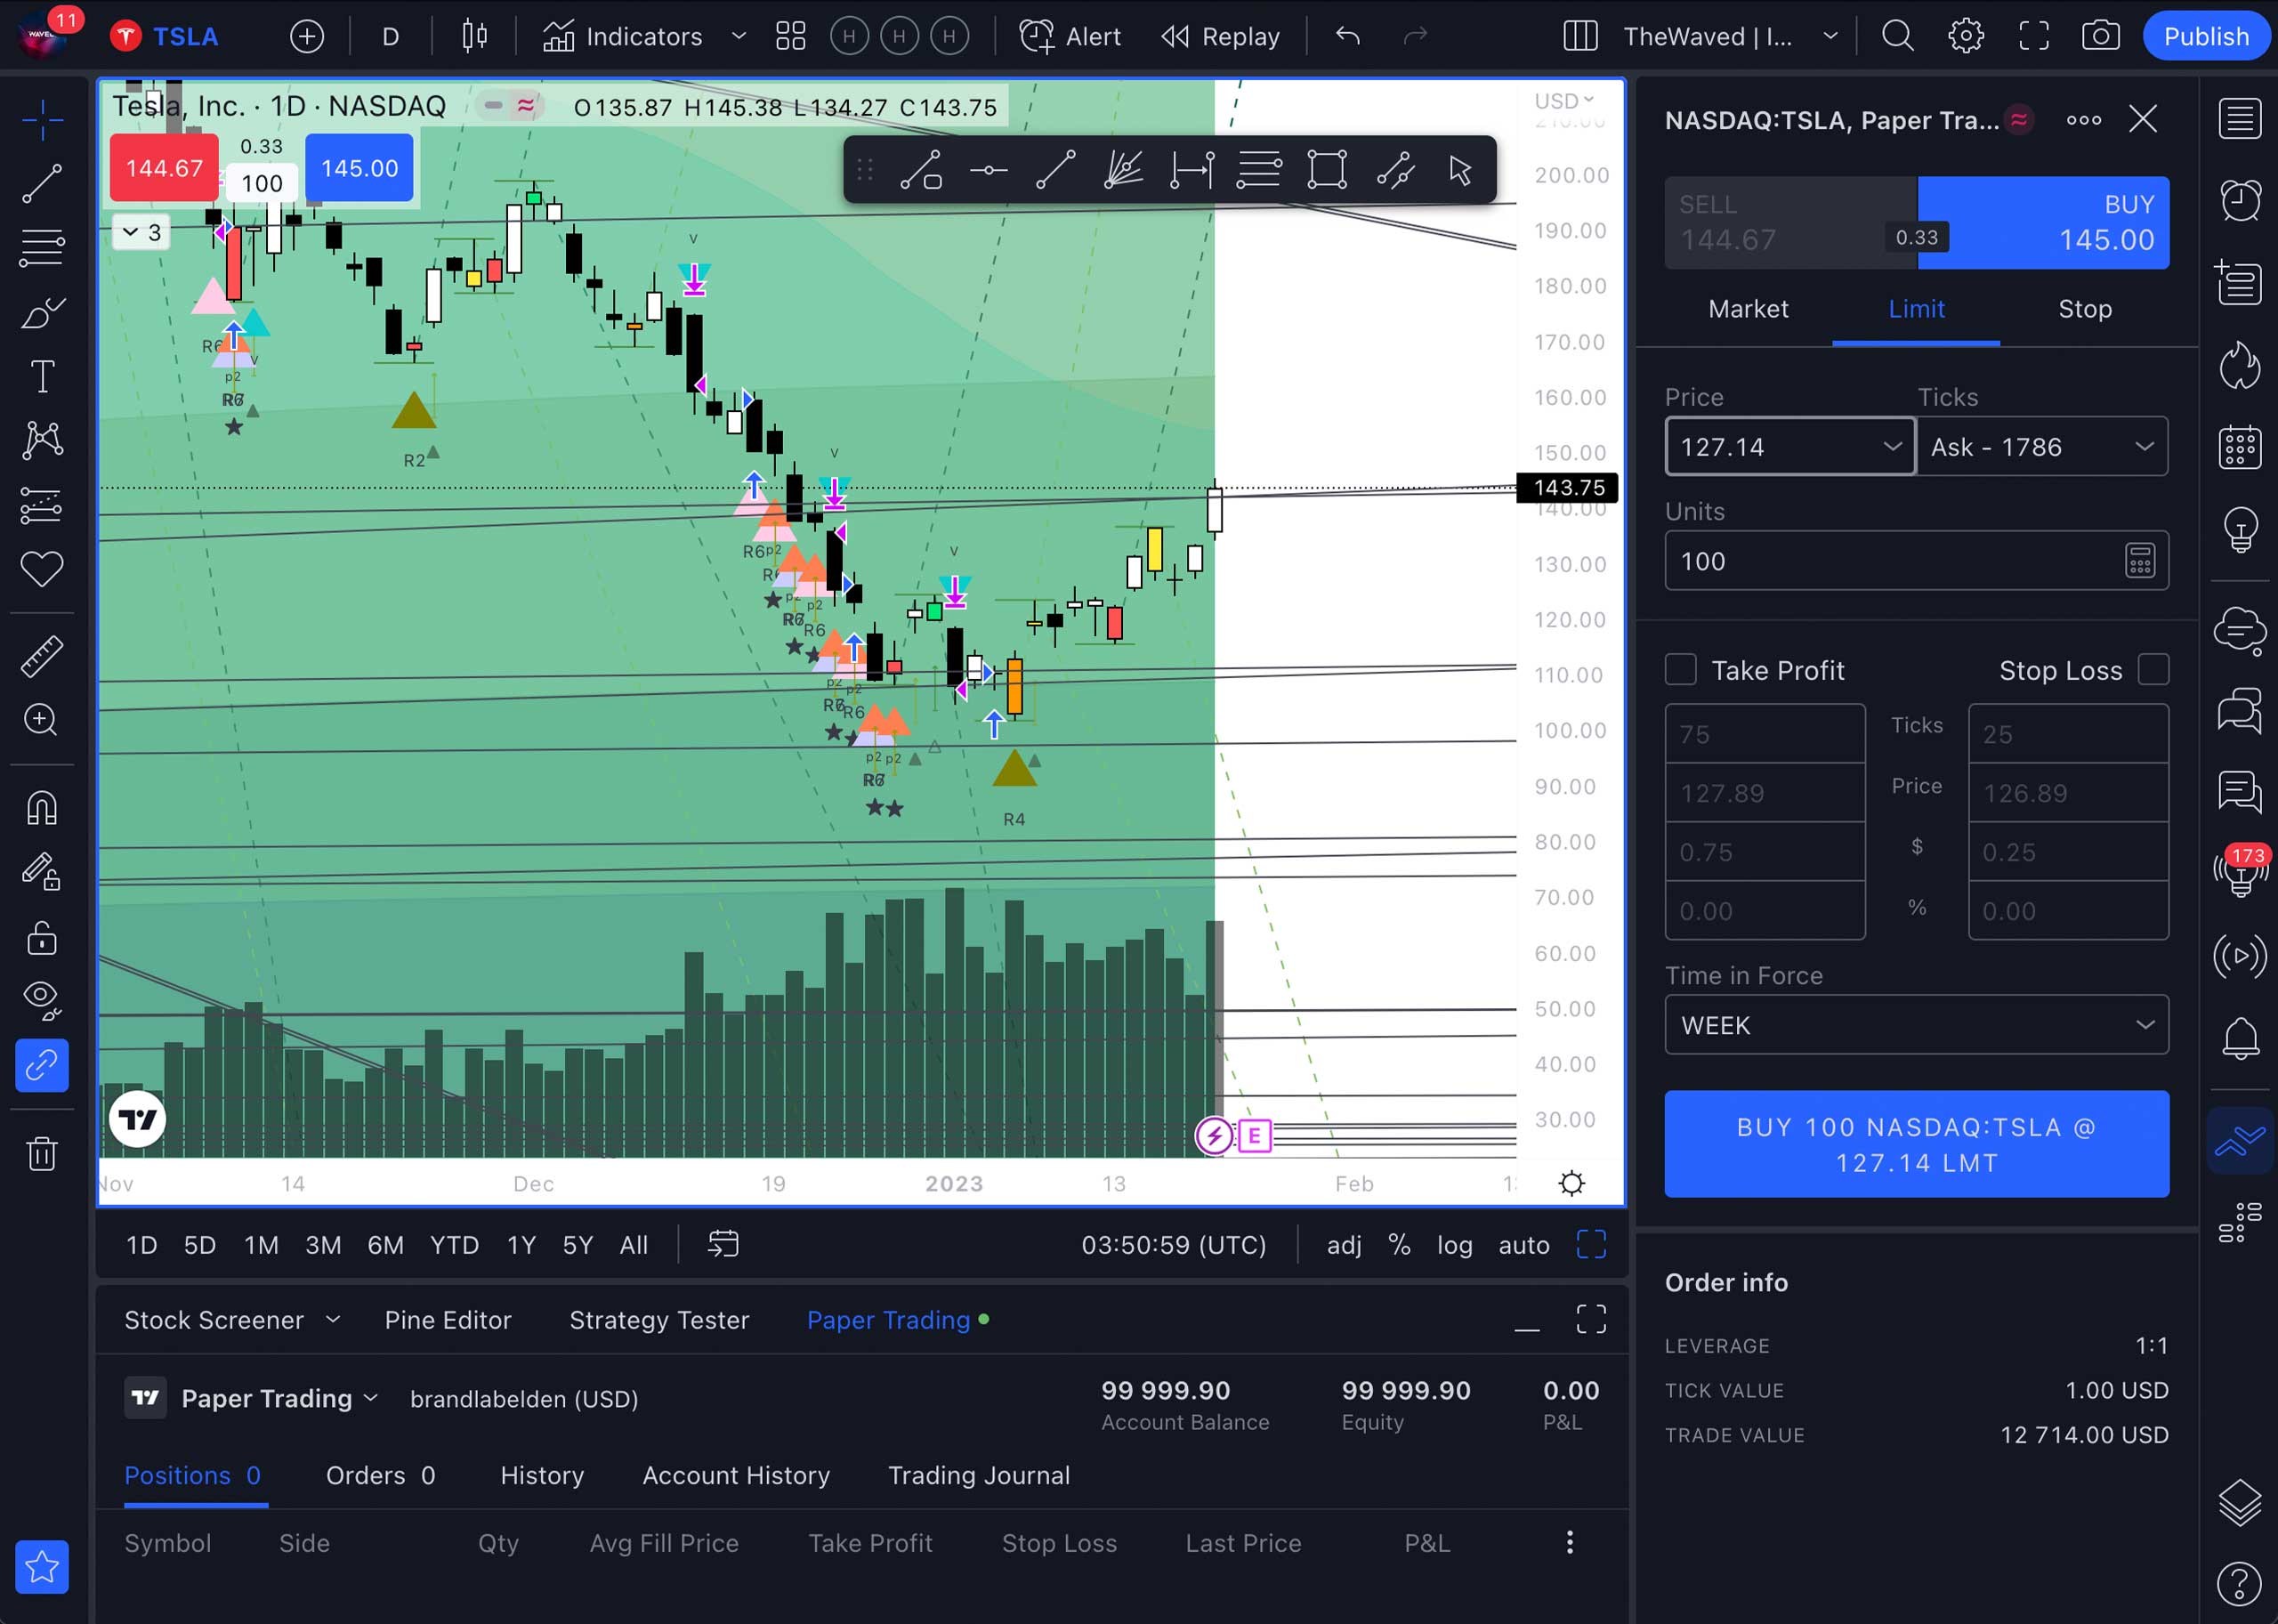The image size is (2278, 1624).
Task: Open the Fibonacci retracement tools
Action: (x=42, y=248)
